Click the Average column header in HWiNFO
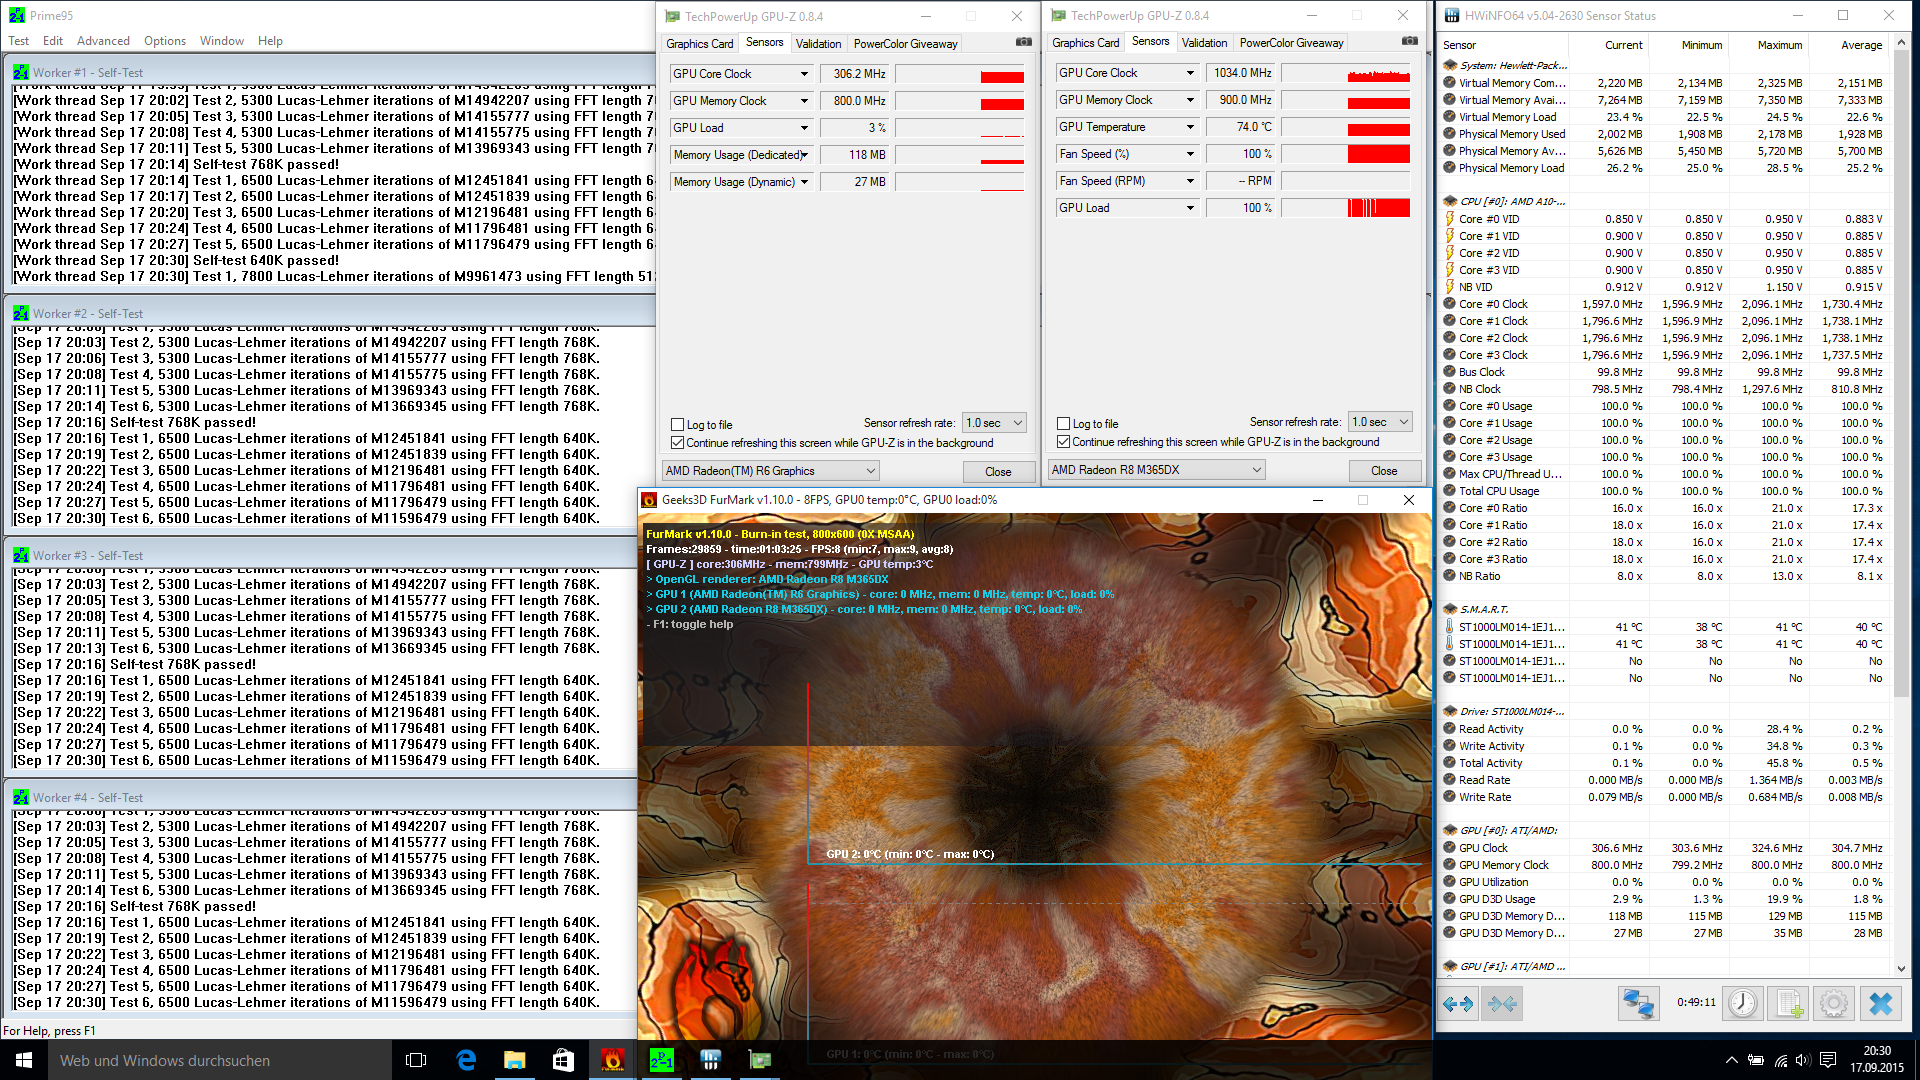This screenshot has height=1080, width=1920. click(1861, 45)
